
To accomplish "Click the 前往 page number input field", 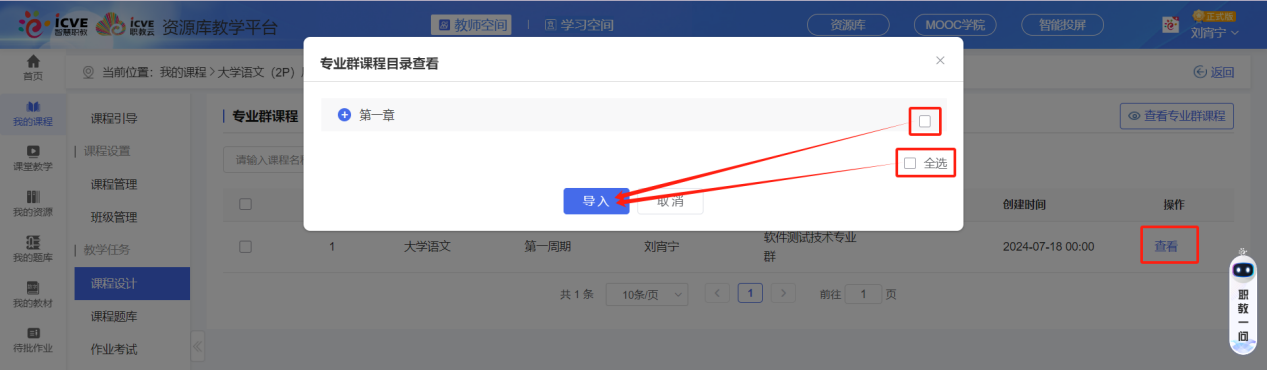I will point(863,294).
